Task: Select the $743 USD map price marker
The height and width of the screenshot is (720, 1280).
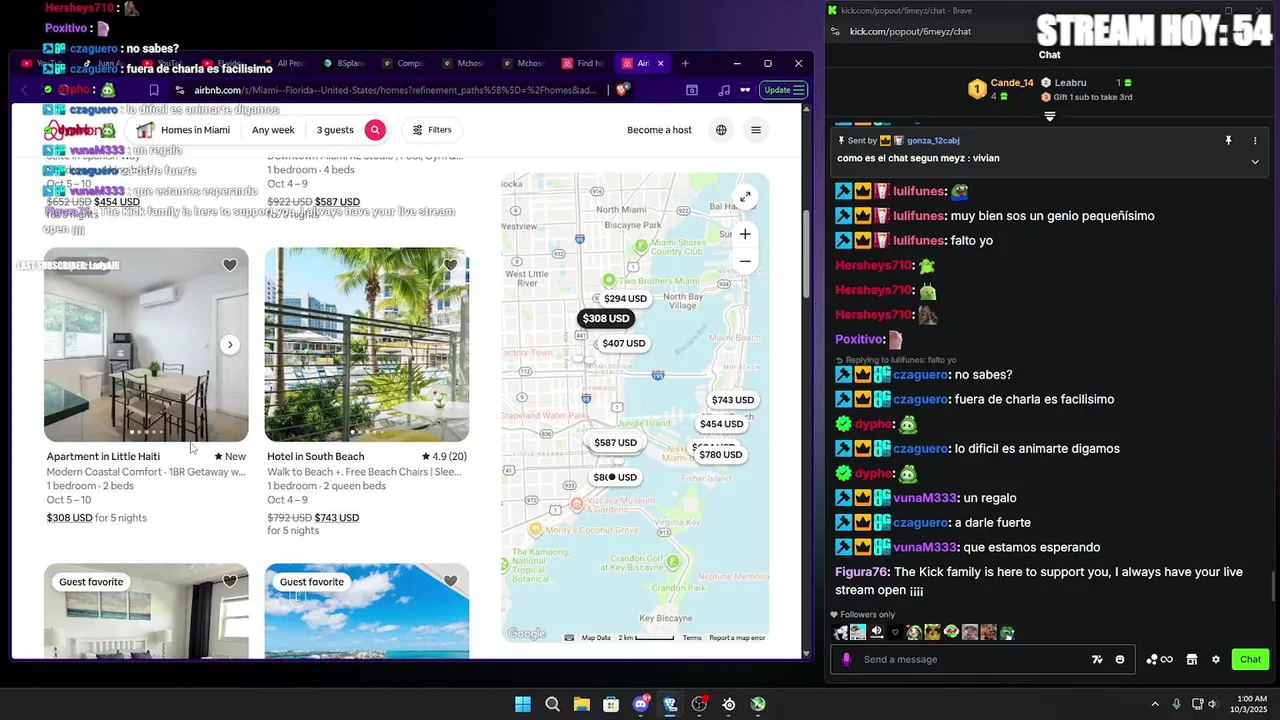Action: point(733,400)
